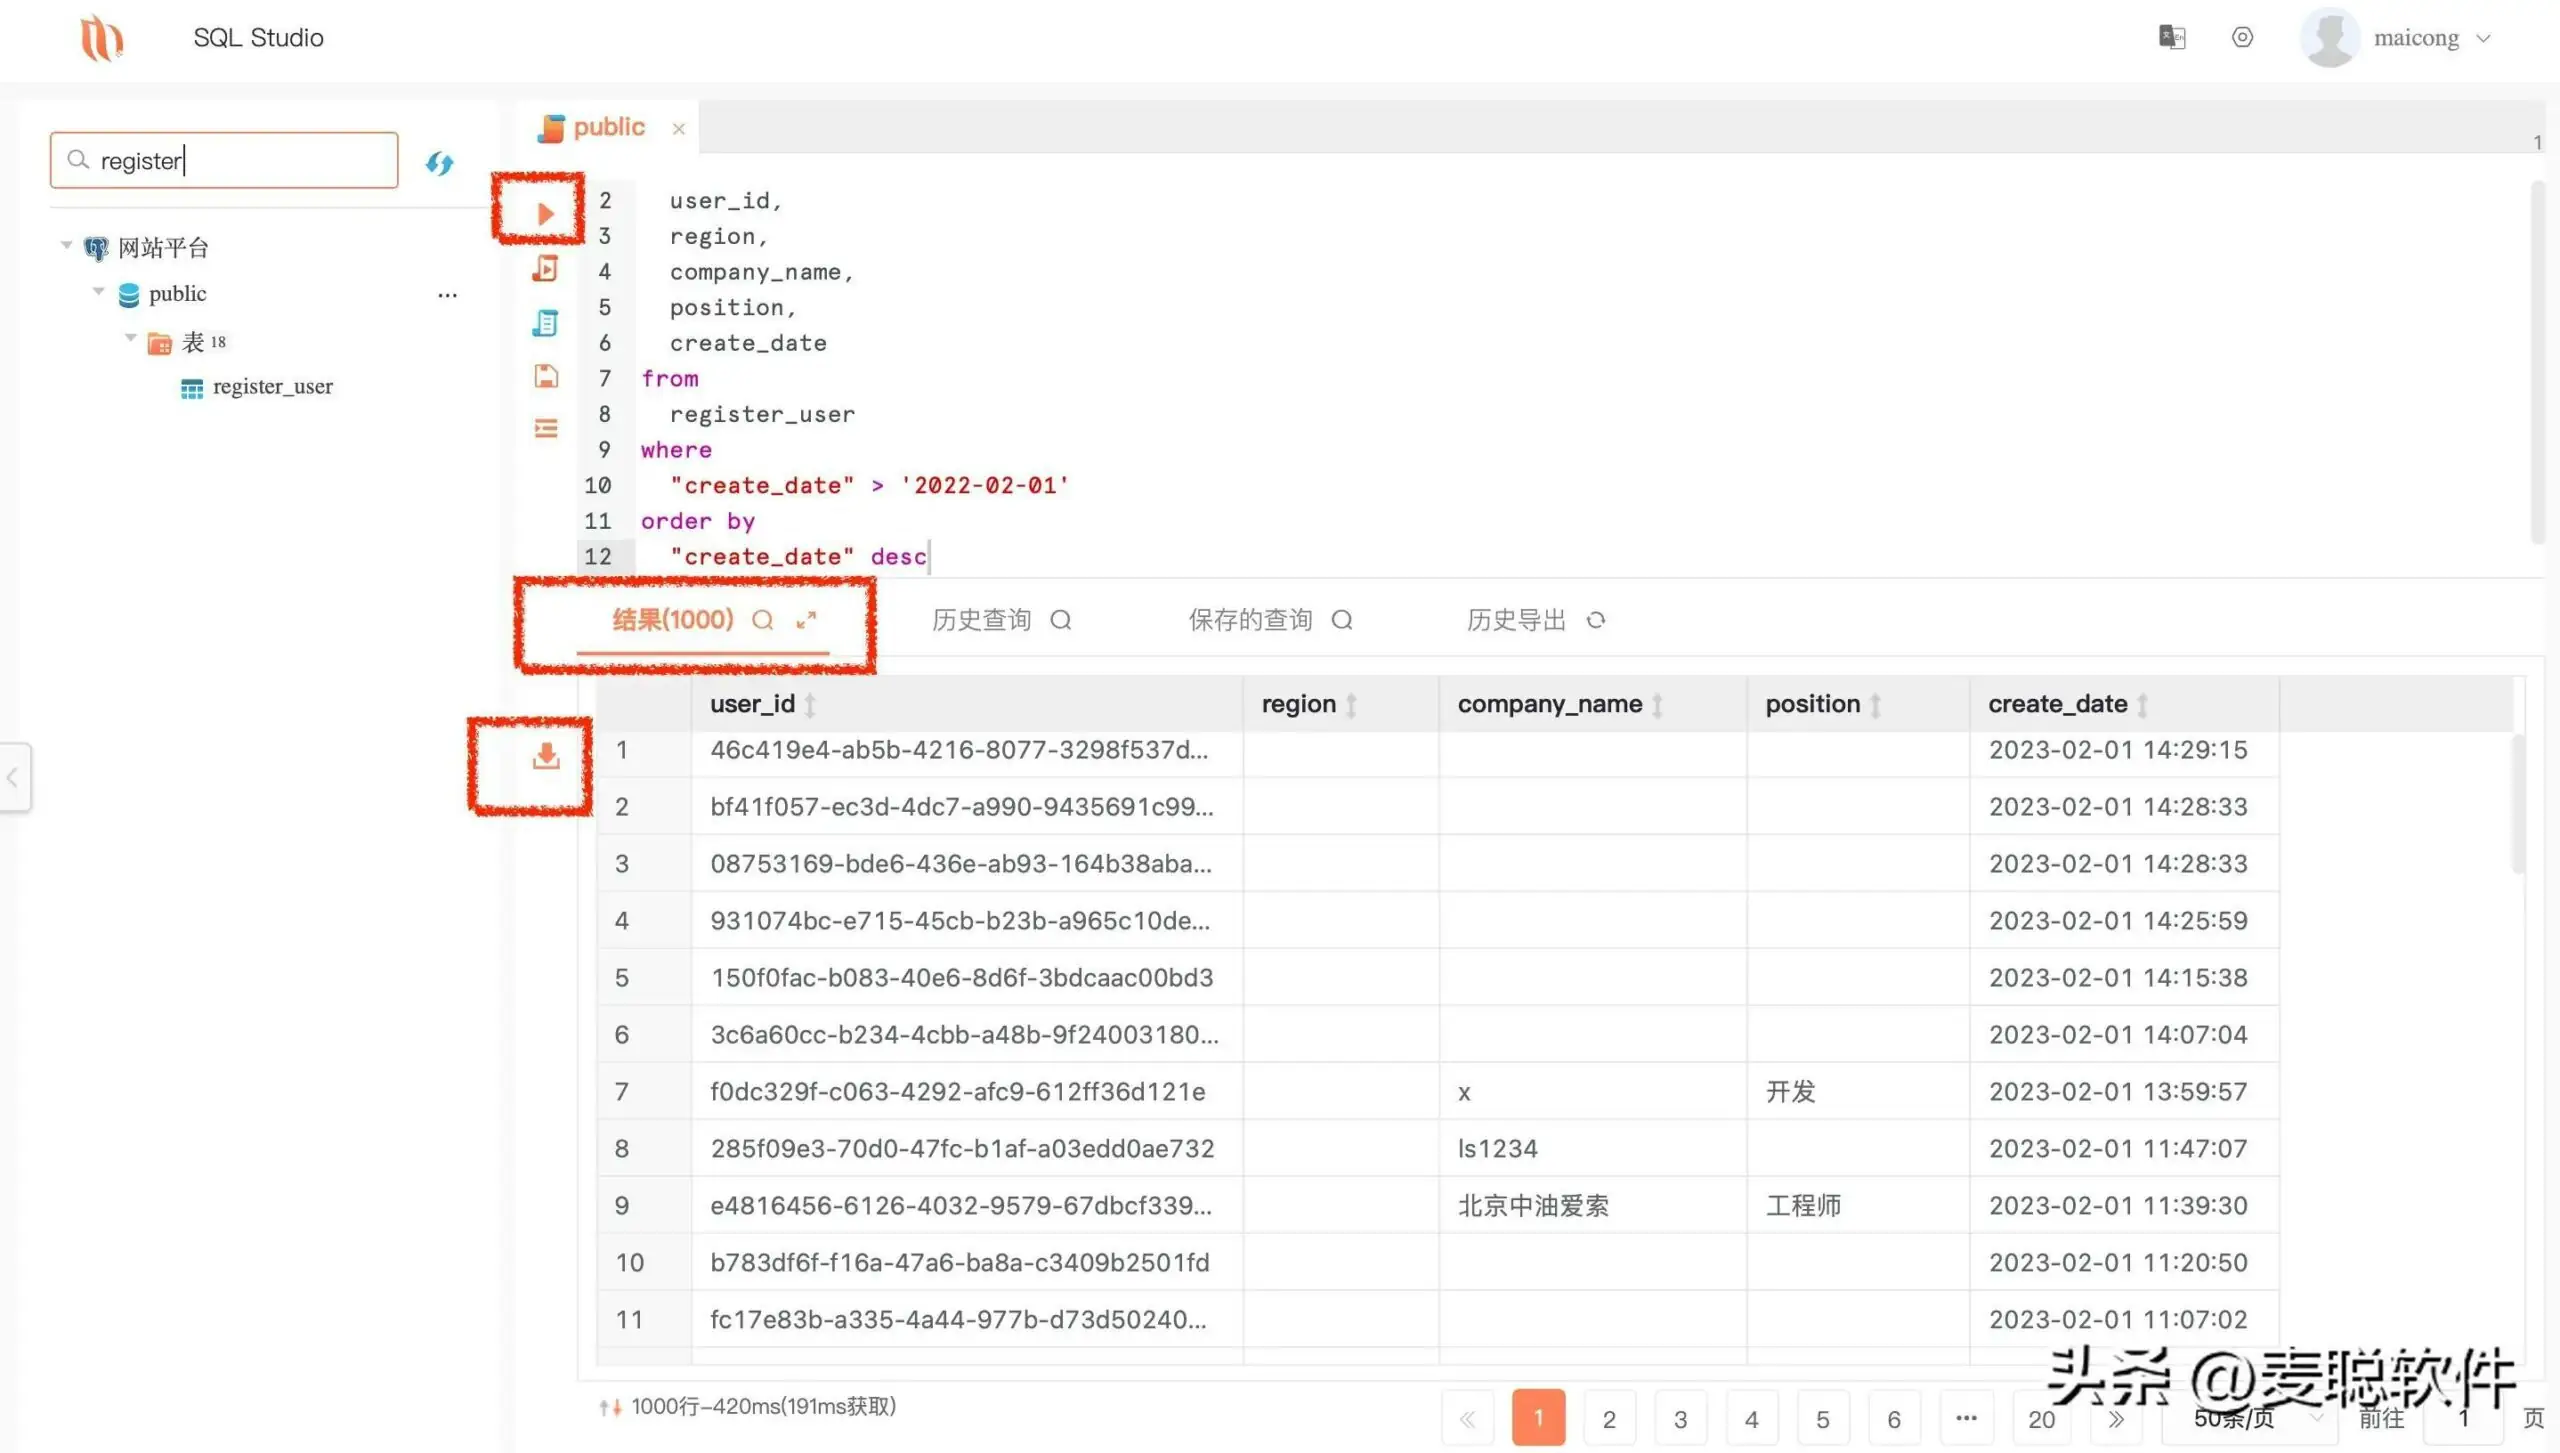The width and height of the screenshot is (2560, 1453).
Task: Toggle sorting on the user_id column
Action: [810, 704]
